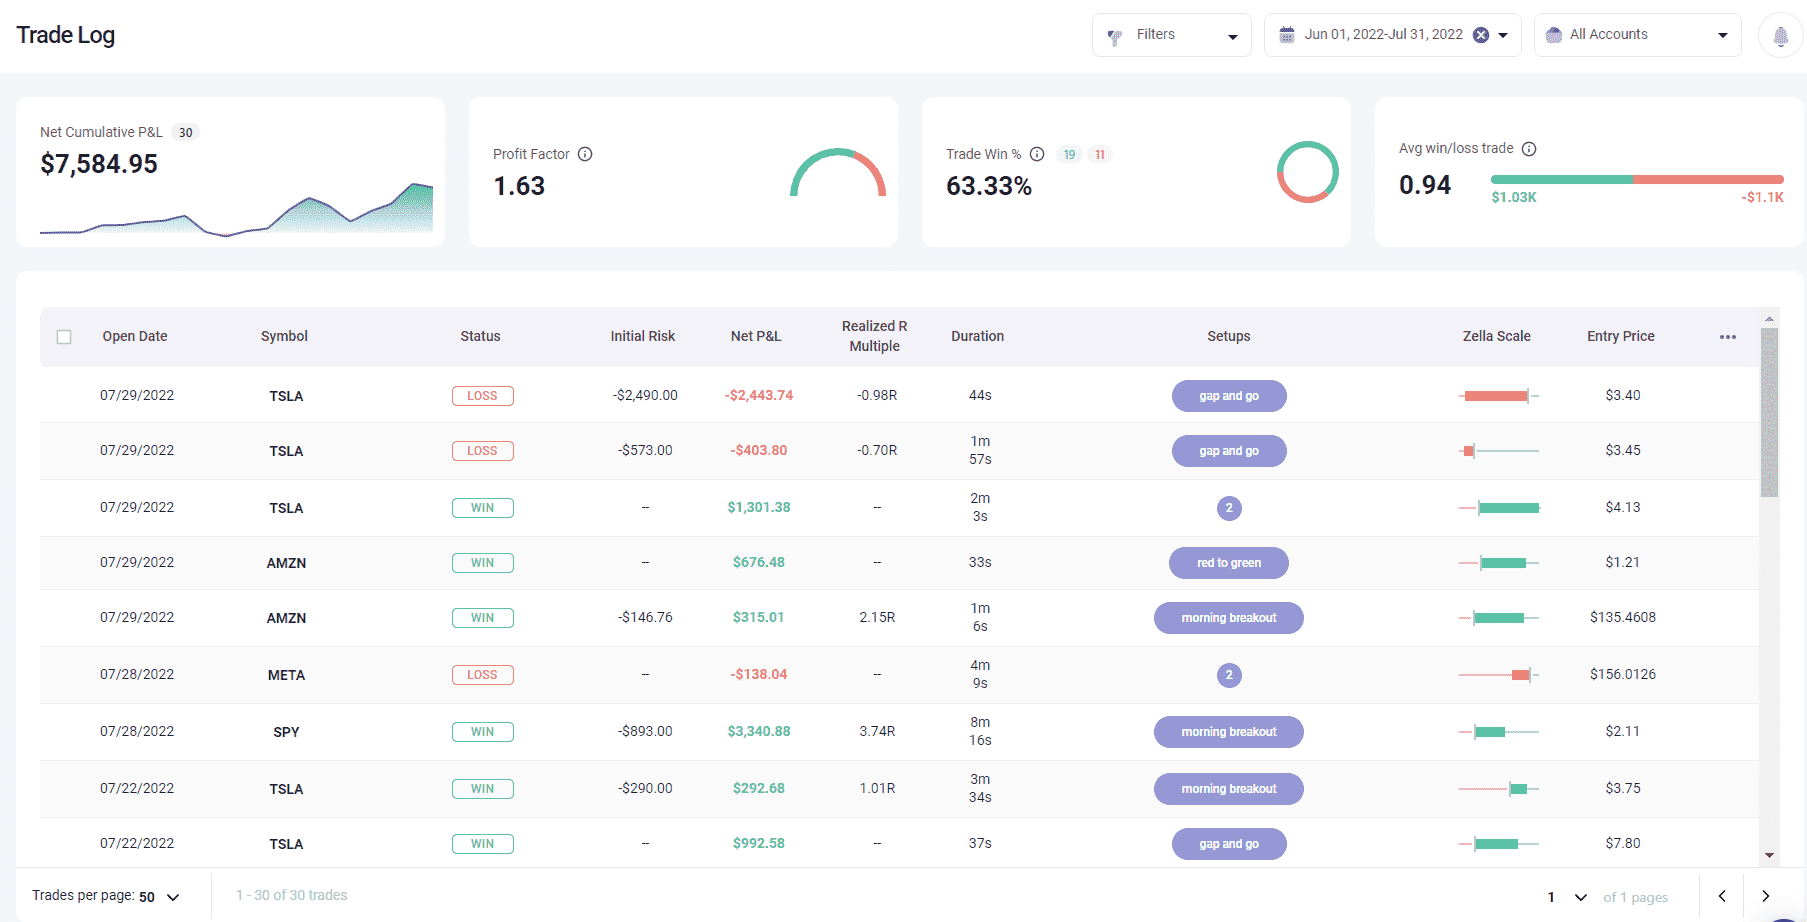Screen dimensions: 1807x922
Task: Click the Trade Win % info icon
Action: 1037,154
